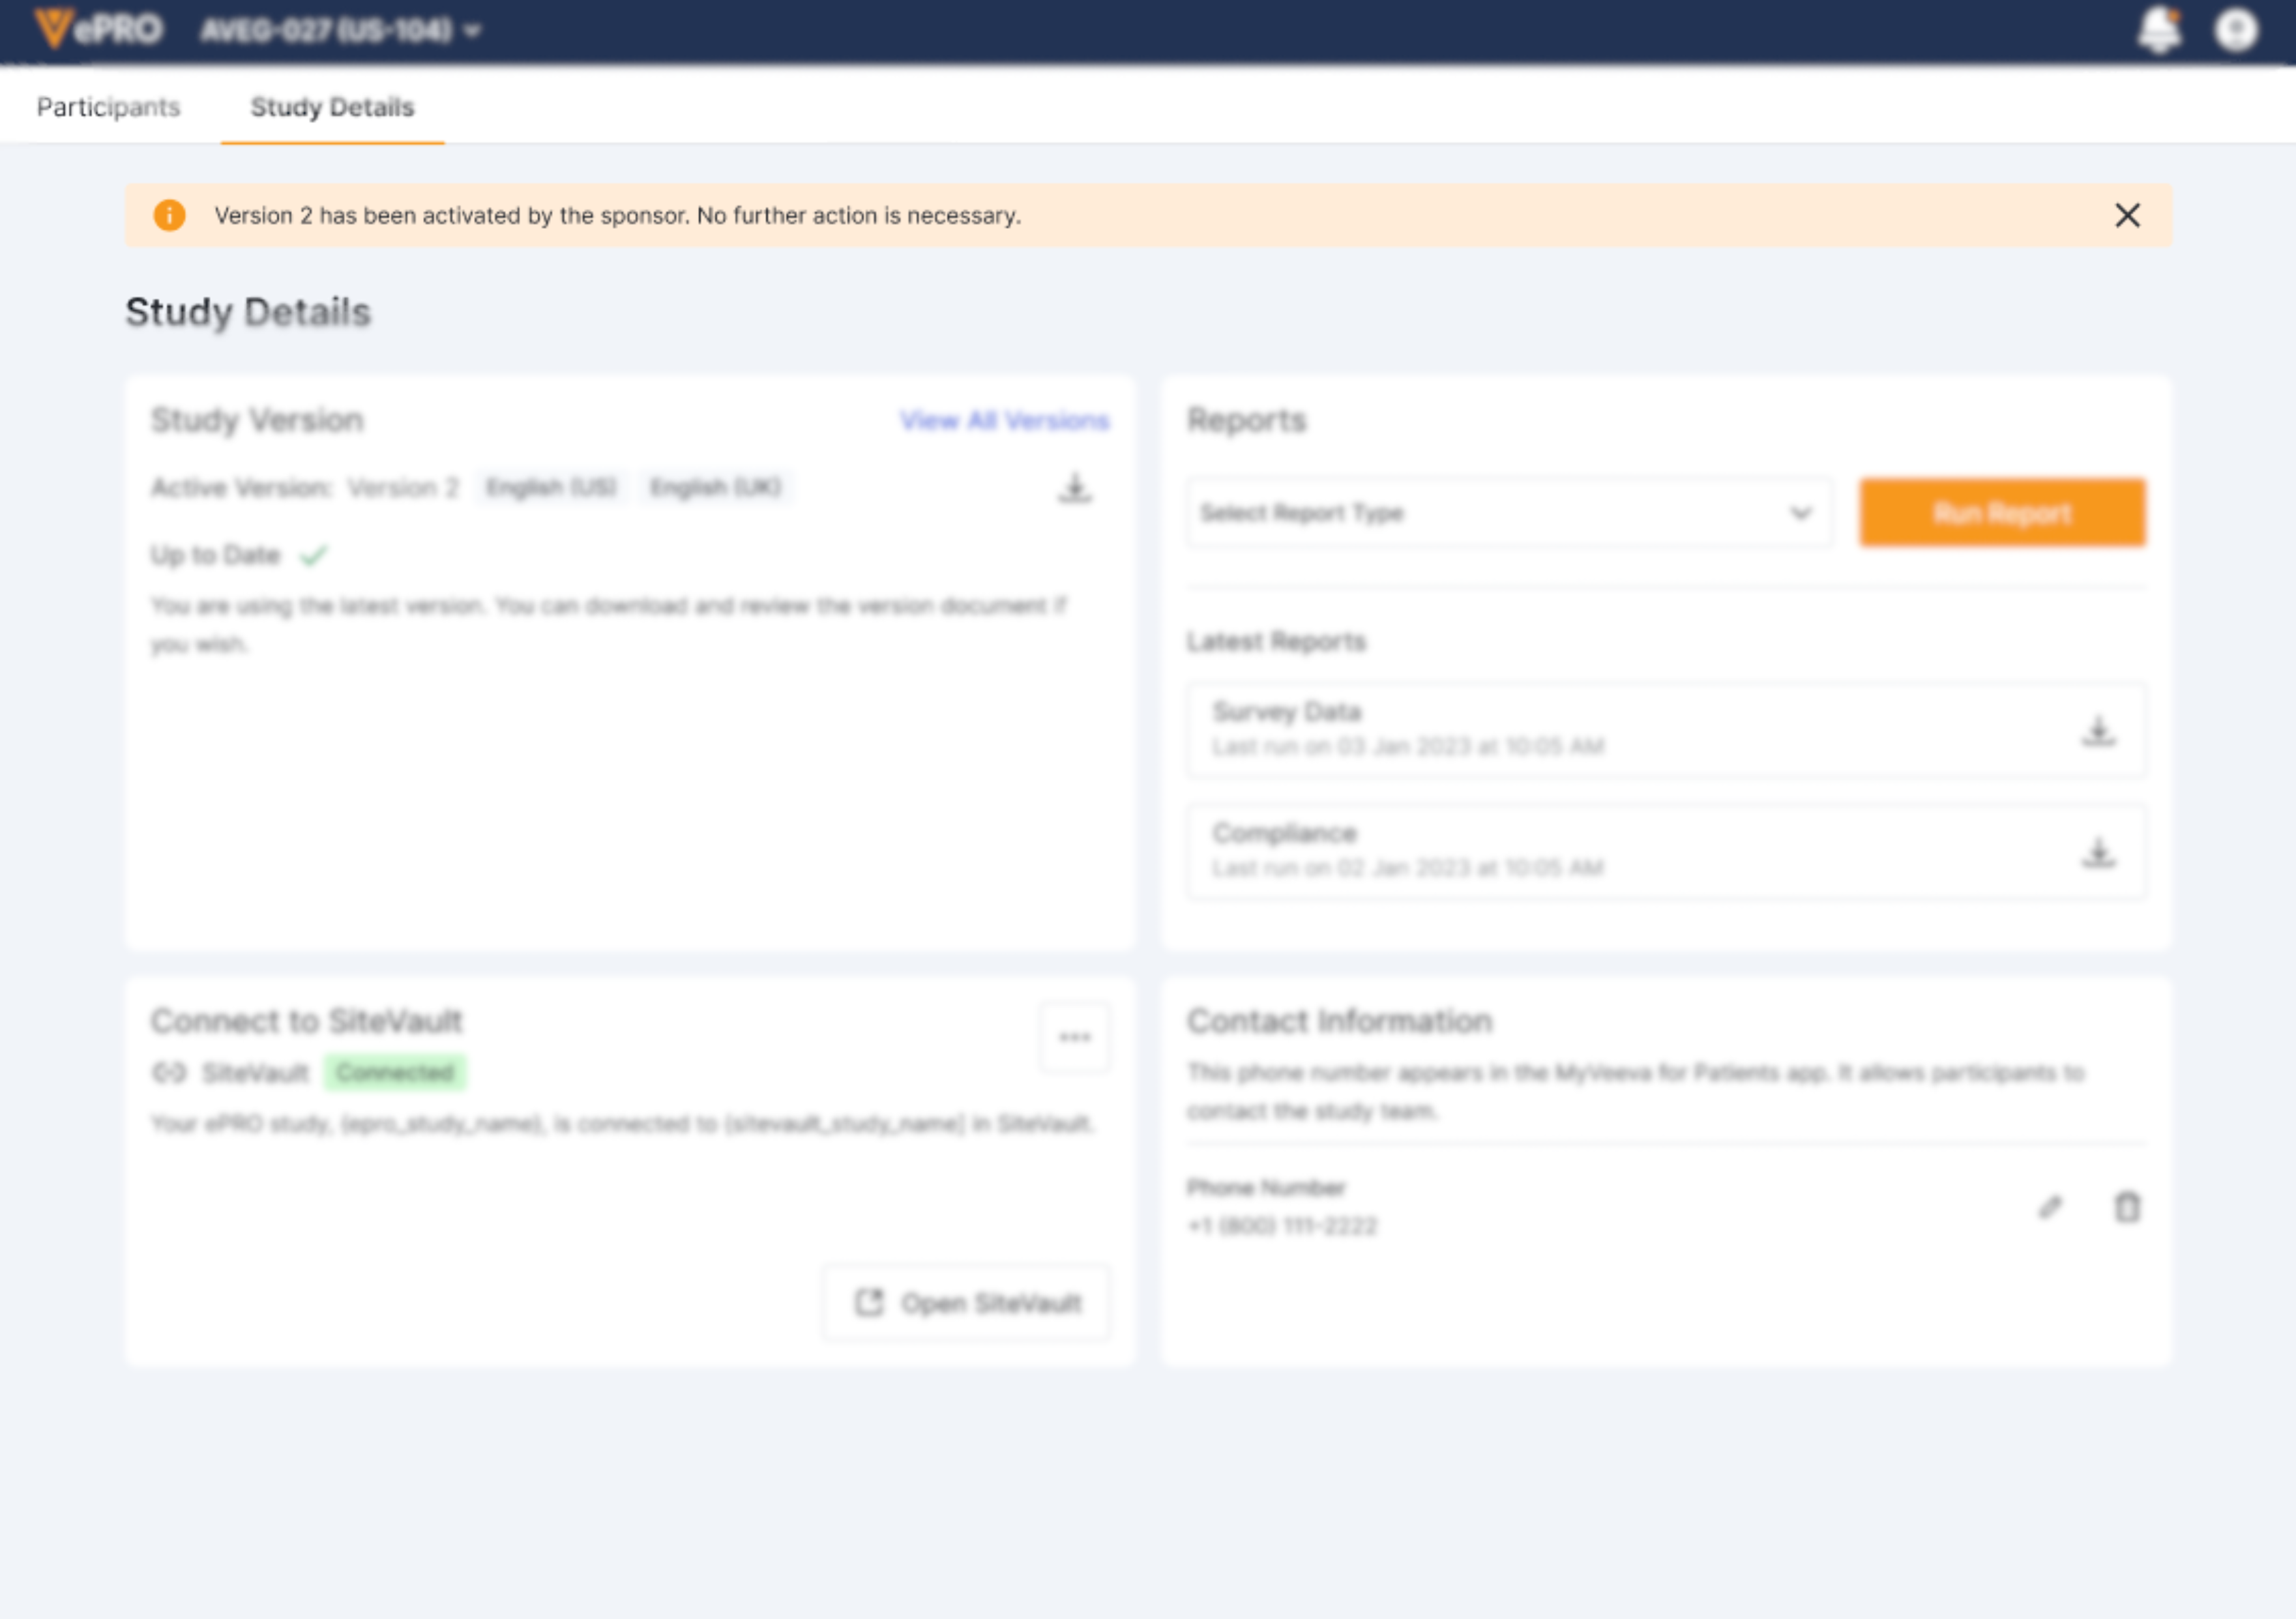Open the user profile avatar

coord(2236,29)
